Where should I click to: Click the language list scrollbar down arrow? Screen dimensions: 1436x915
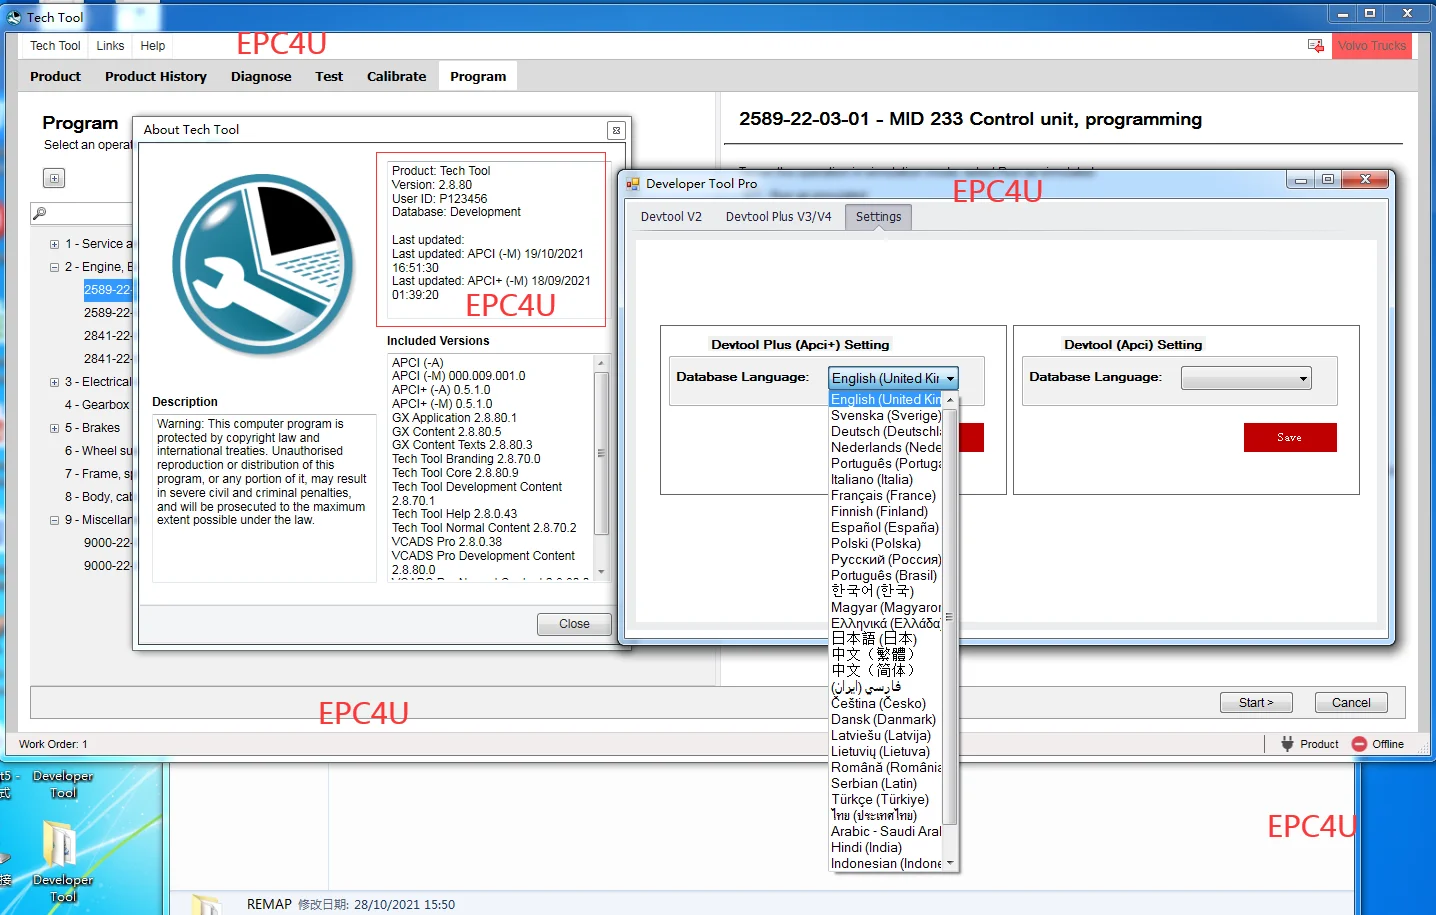950,863
